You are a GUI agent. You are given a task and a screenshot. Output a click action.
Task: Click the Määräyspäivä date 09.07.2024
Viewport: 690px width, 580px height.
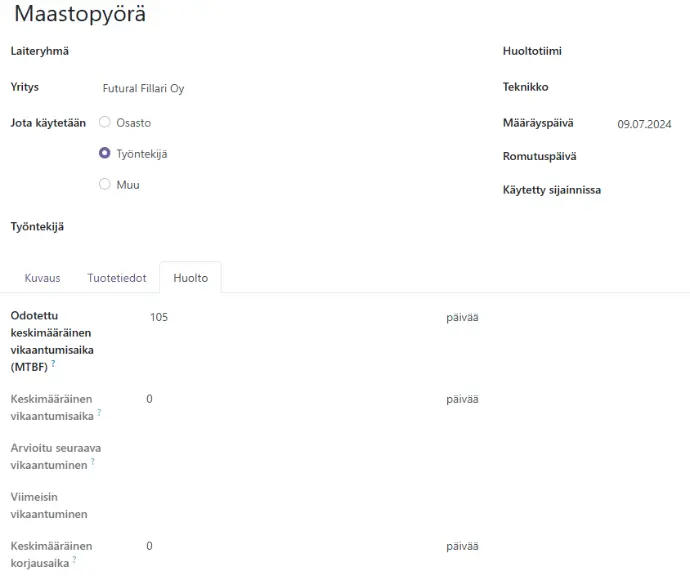point(644,124)
